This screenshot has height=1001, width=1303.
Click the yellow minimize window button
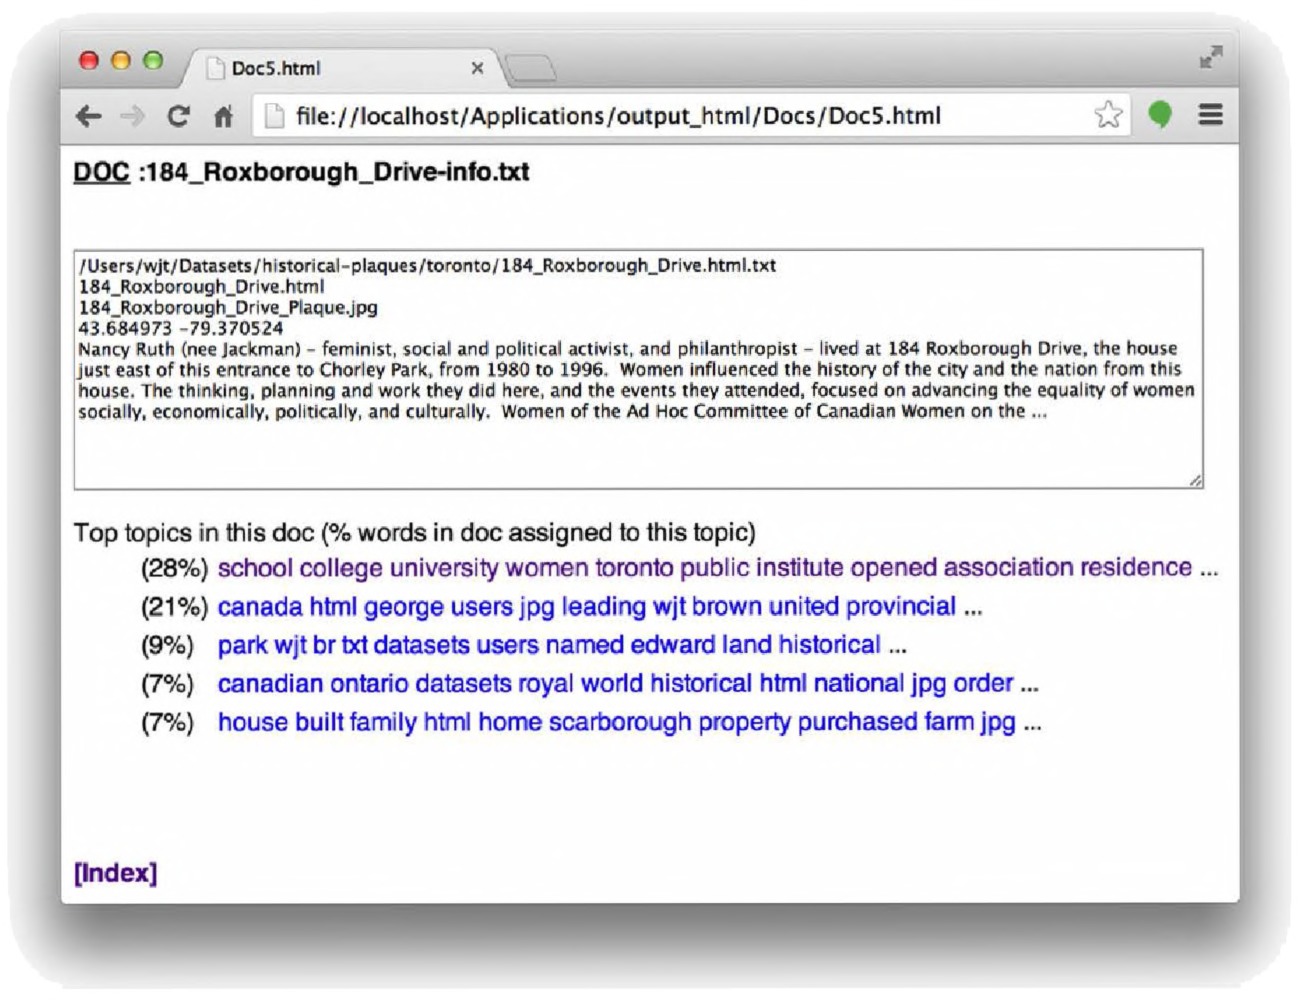click(121, 61)
